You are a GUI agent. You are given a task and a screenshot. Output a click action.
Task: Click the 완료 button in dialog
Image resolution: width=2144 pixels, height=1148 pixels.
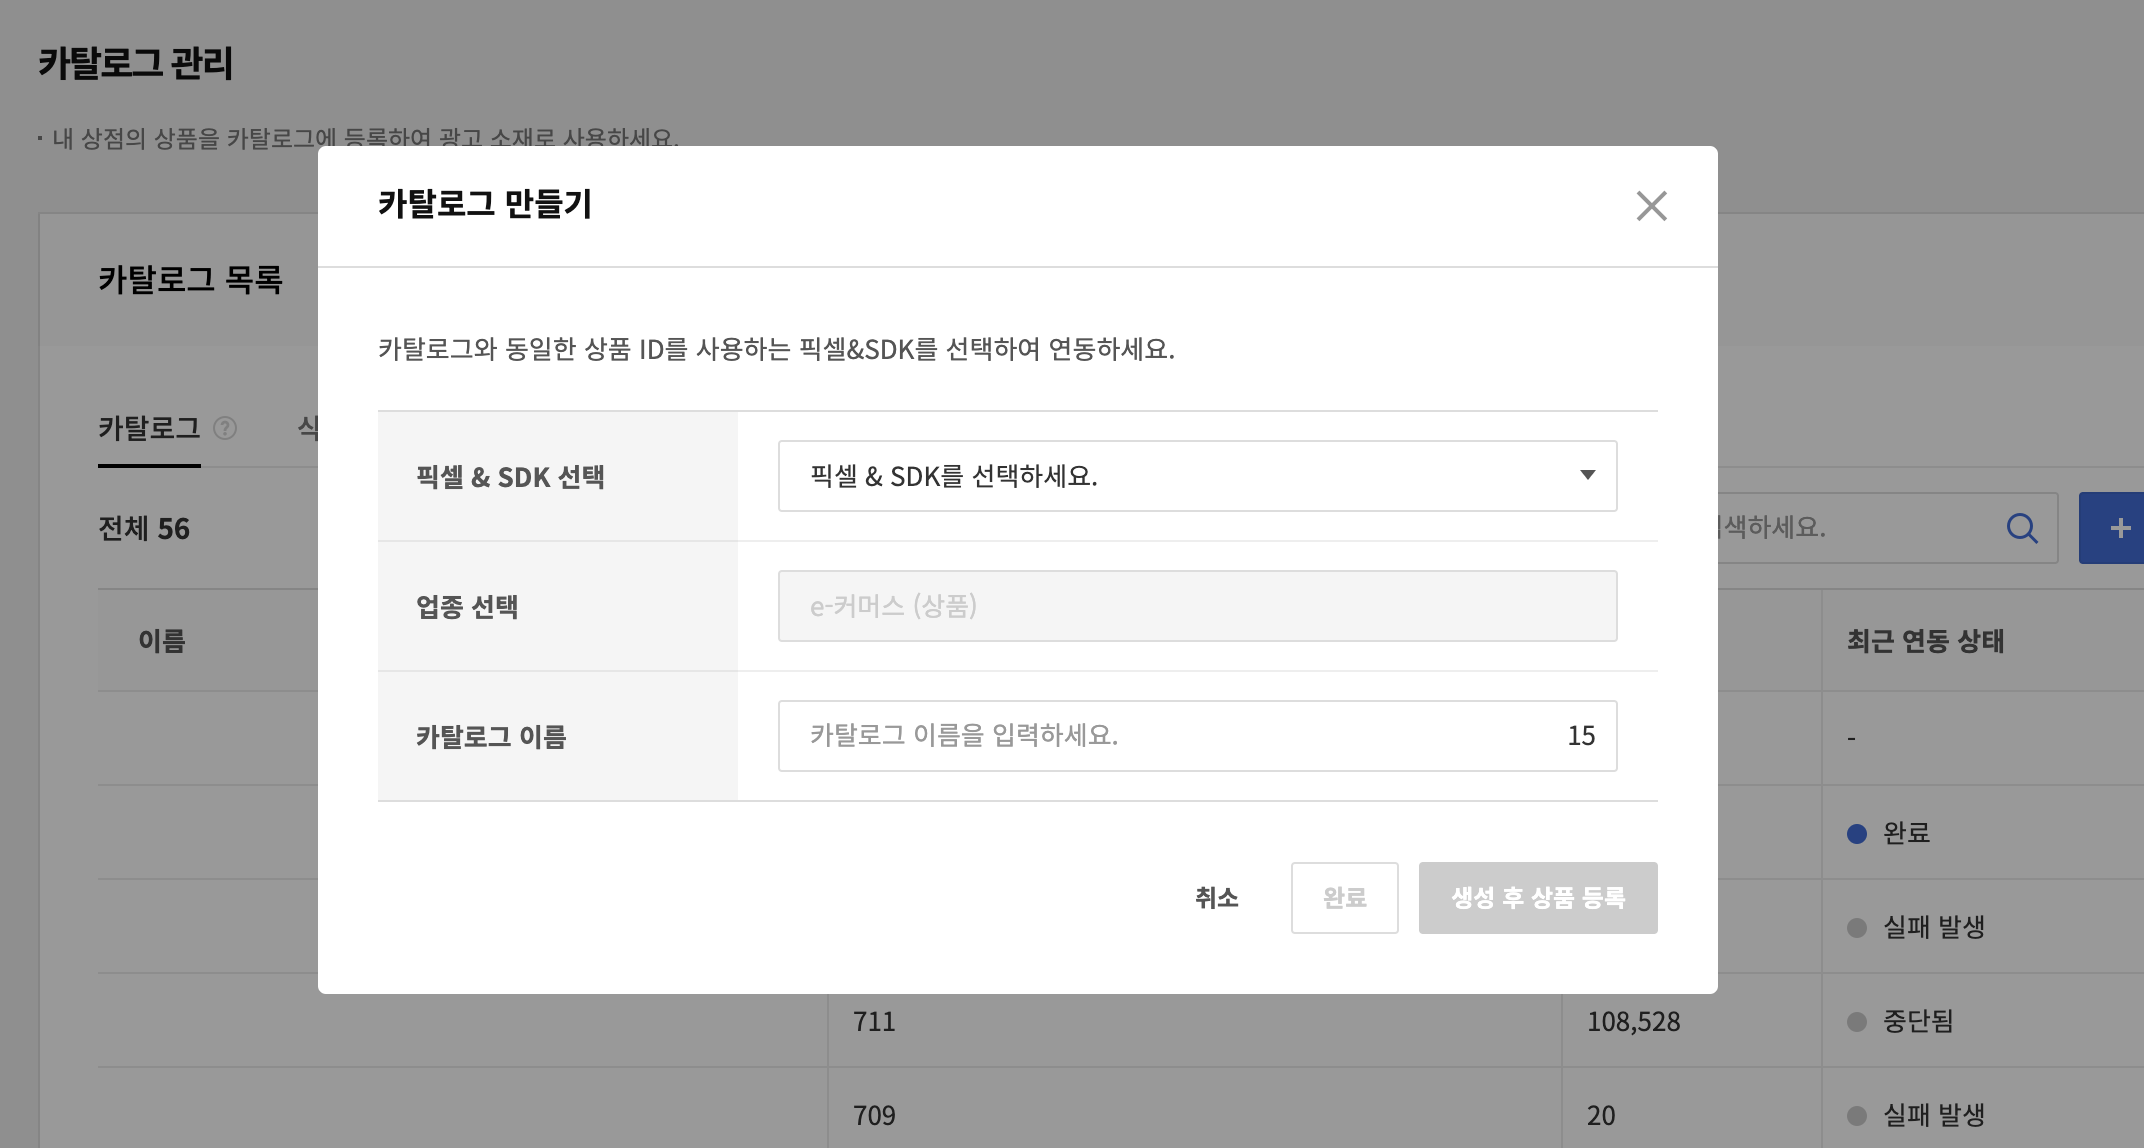(1344, 898)
